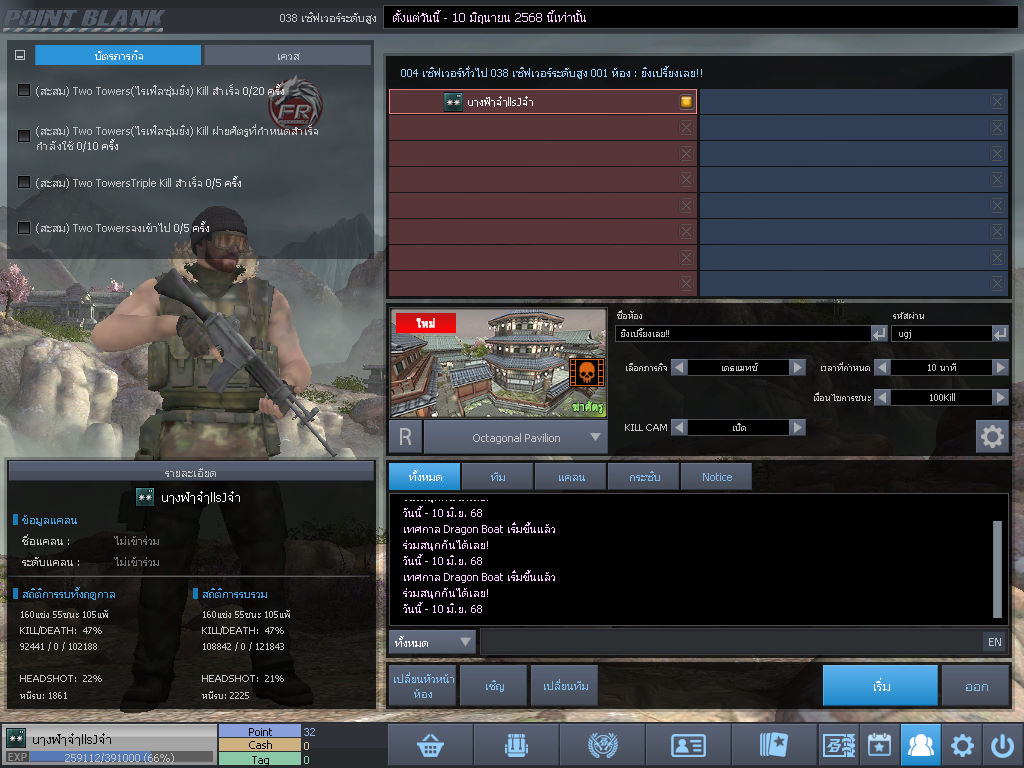The height and width of the screenshot is (768, 1024).
Task: Toggle the first blue team slot X
Action: (x=997, y=101)
